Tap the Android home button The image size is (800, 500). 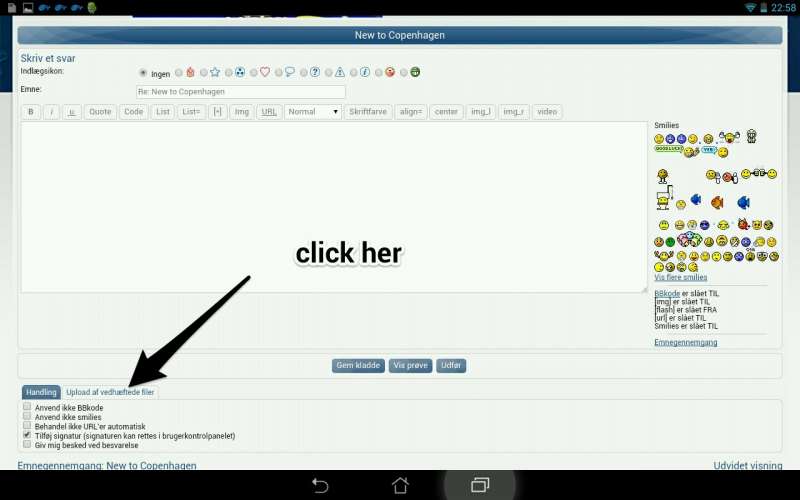pos(400,485)
